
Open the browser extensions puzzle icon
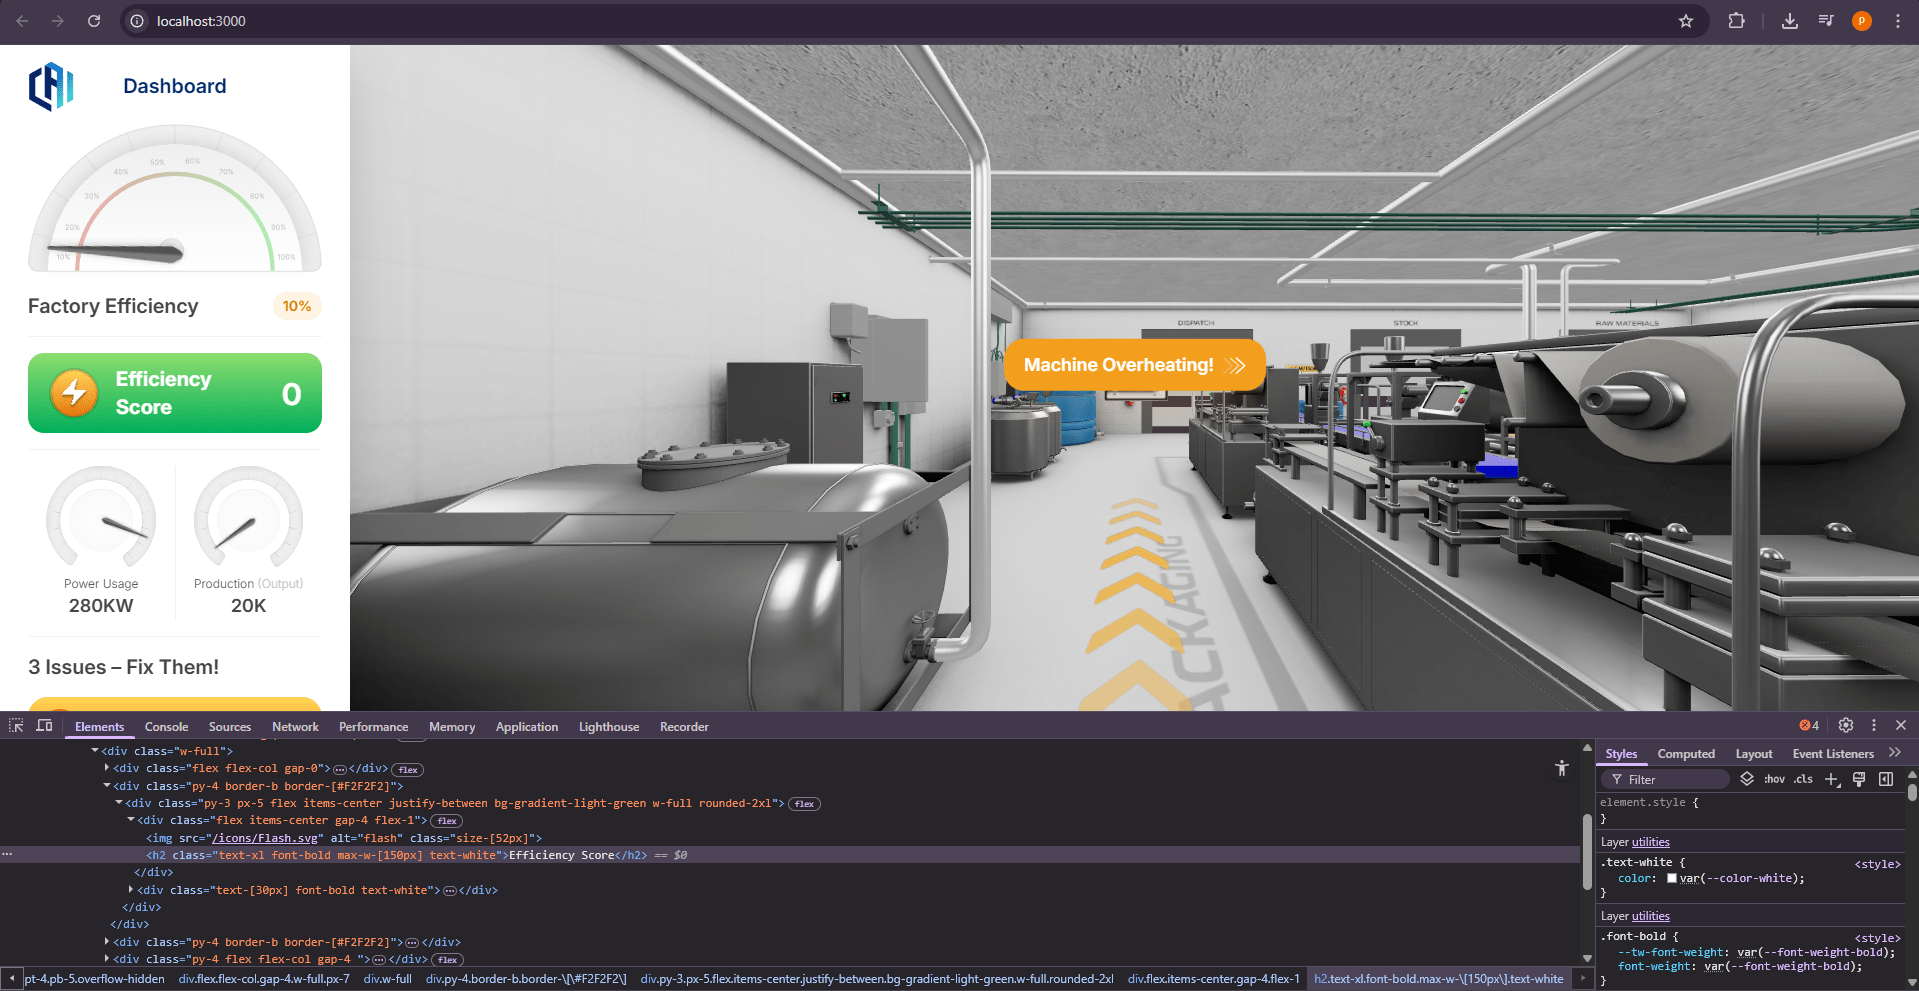pyautogui.click(x=1737, y=21)
